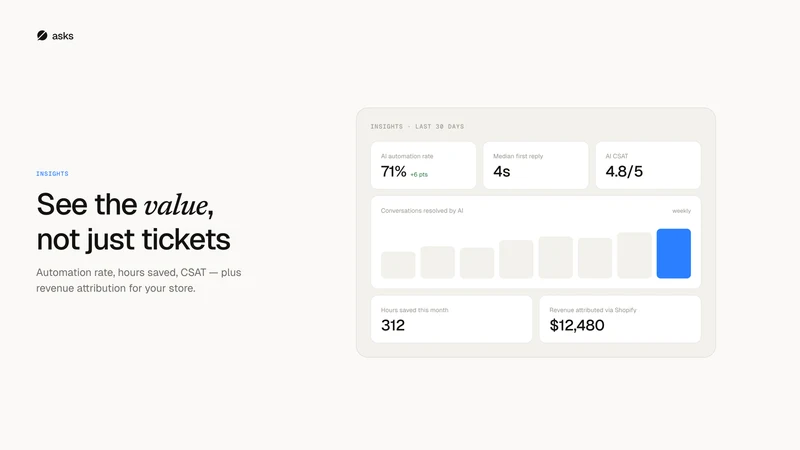800x450 pixels.
Task: Click the $12,480 revenue figure
Action: 577,326
